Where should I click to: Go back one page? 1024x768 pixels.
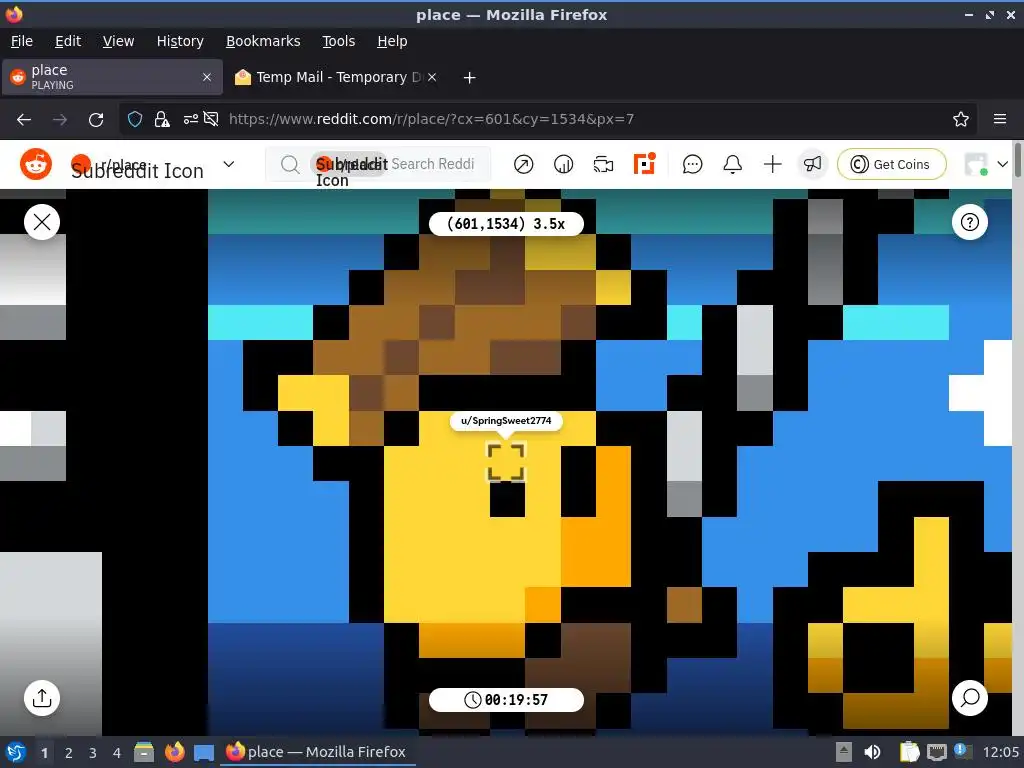coord(24,120)
